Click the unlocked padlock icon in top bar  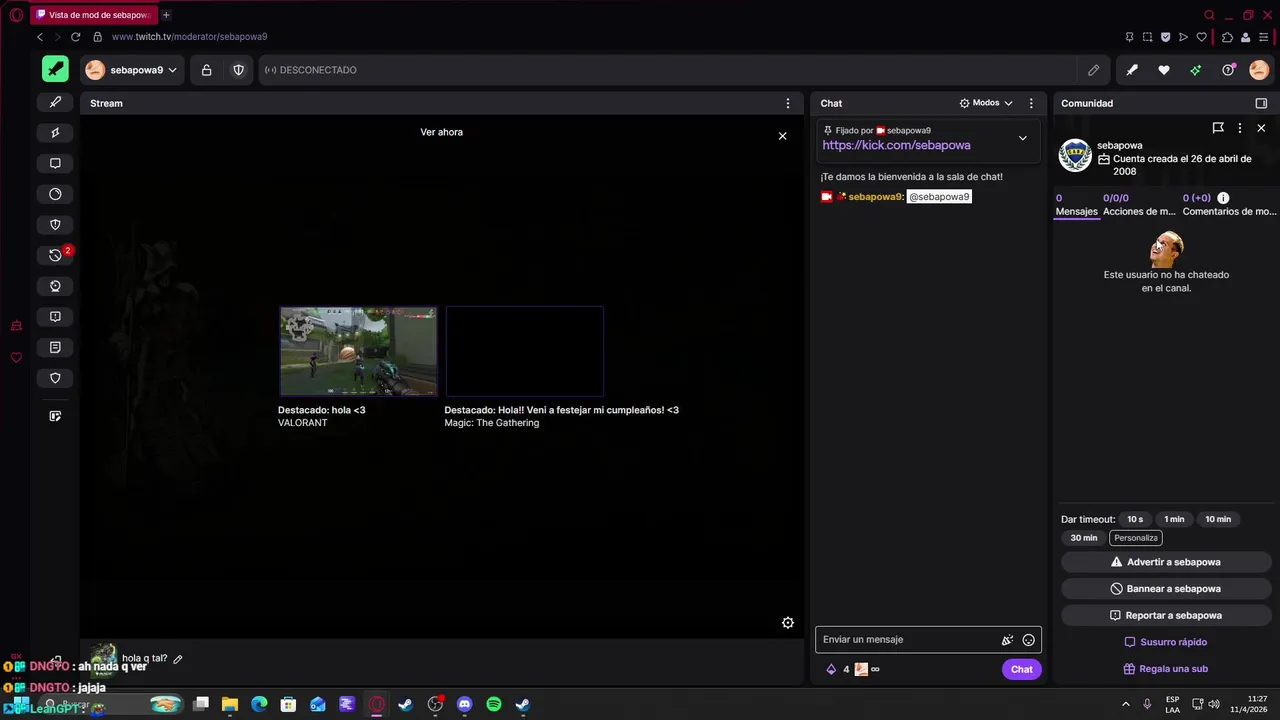206,70
